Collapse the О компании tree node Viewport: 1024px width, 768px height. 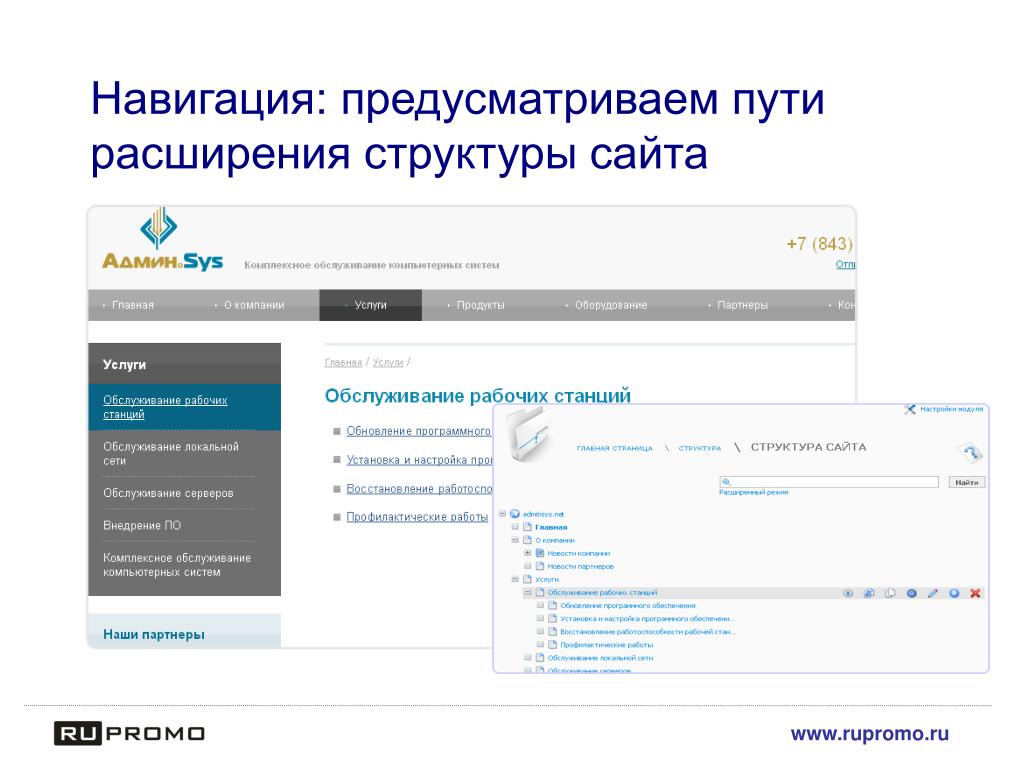click(x=515, y=540)
